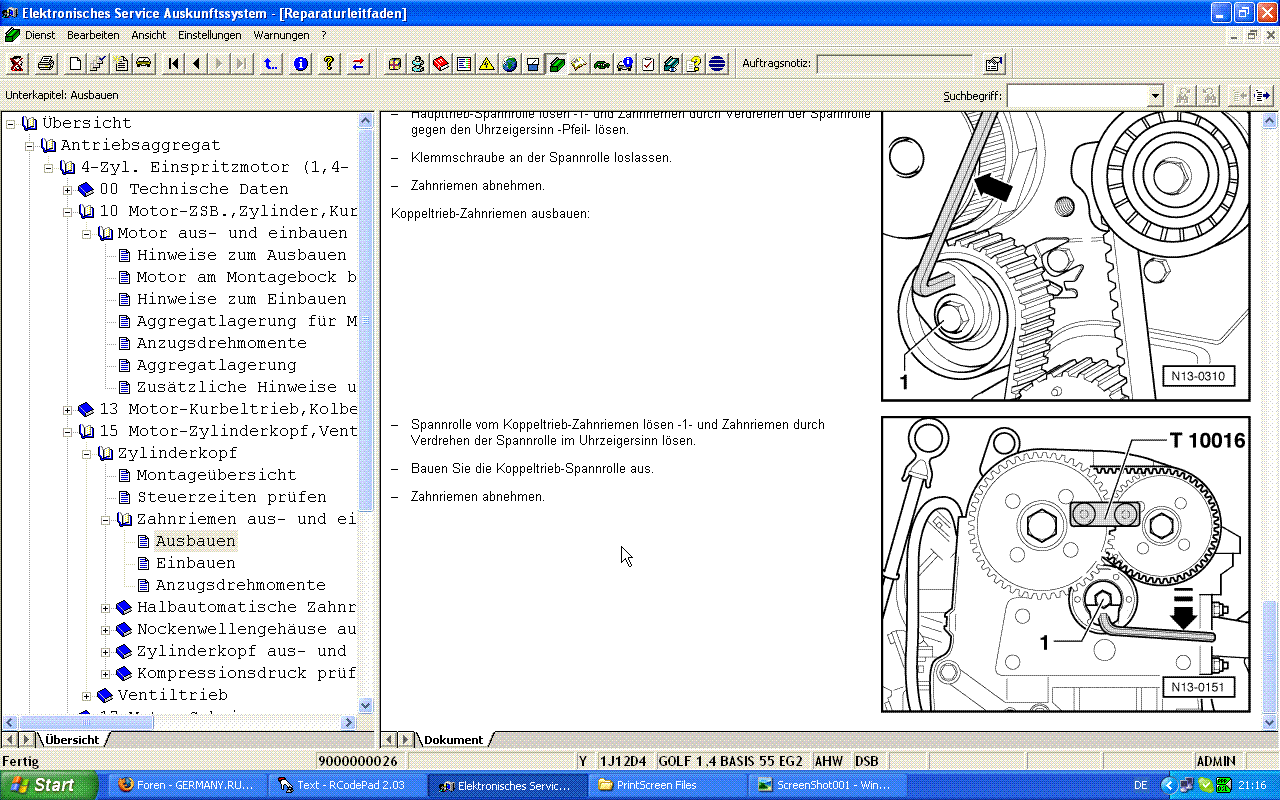
Task: Expand the '00 Technische Daten' node
Action: 68,189
